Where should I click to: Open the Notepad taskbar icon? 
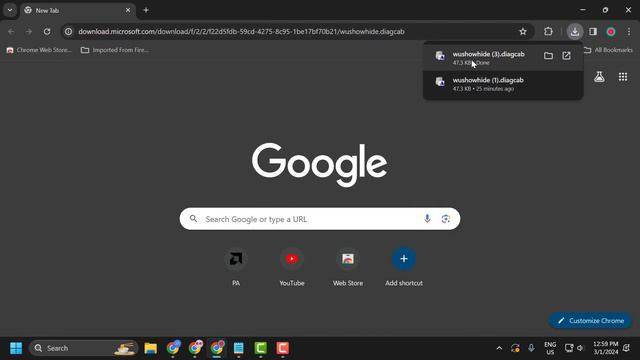click(x=238, y=348)
